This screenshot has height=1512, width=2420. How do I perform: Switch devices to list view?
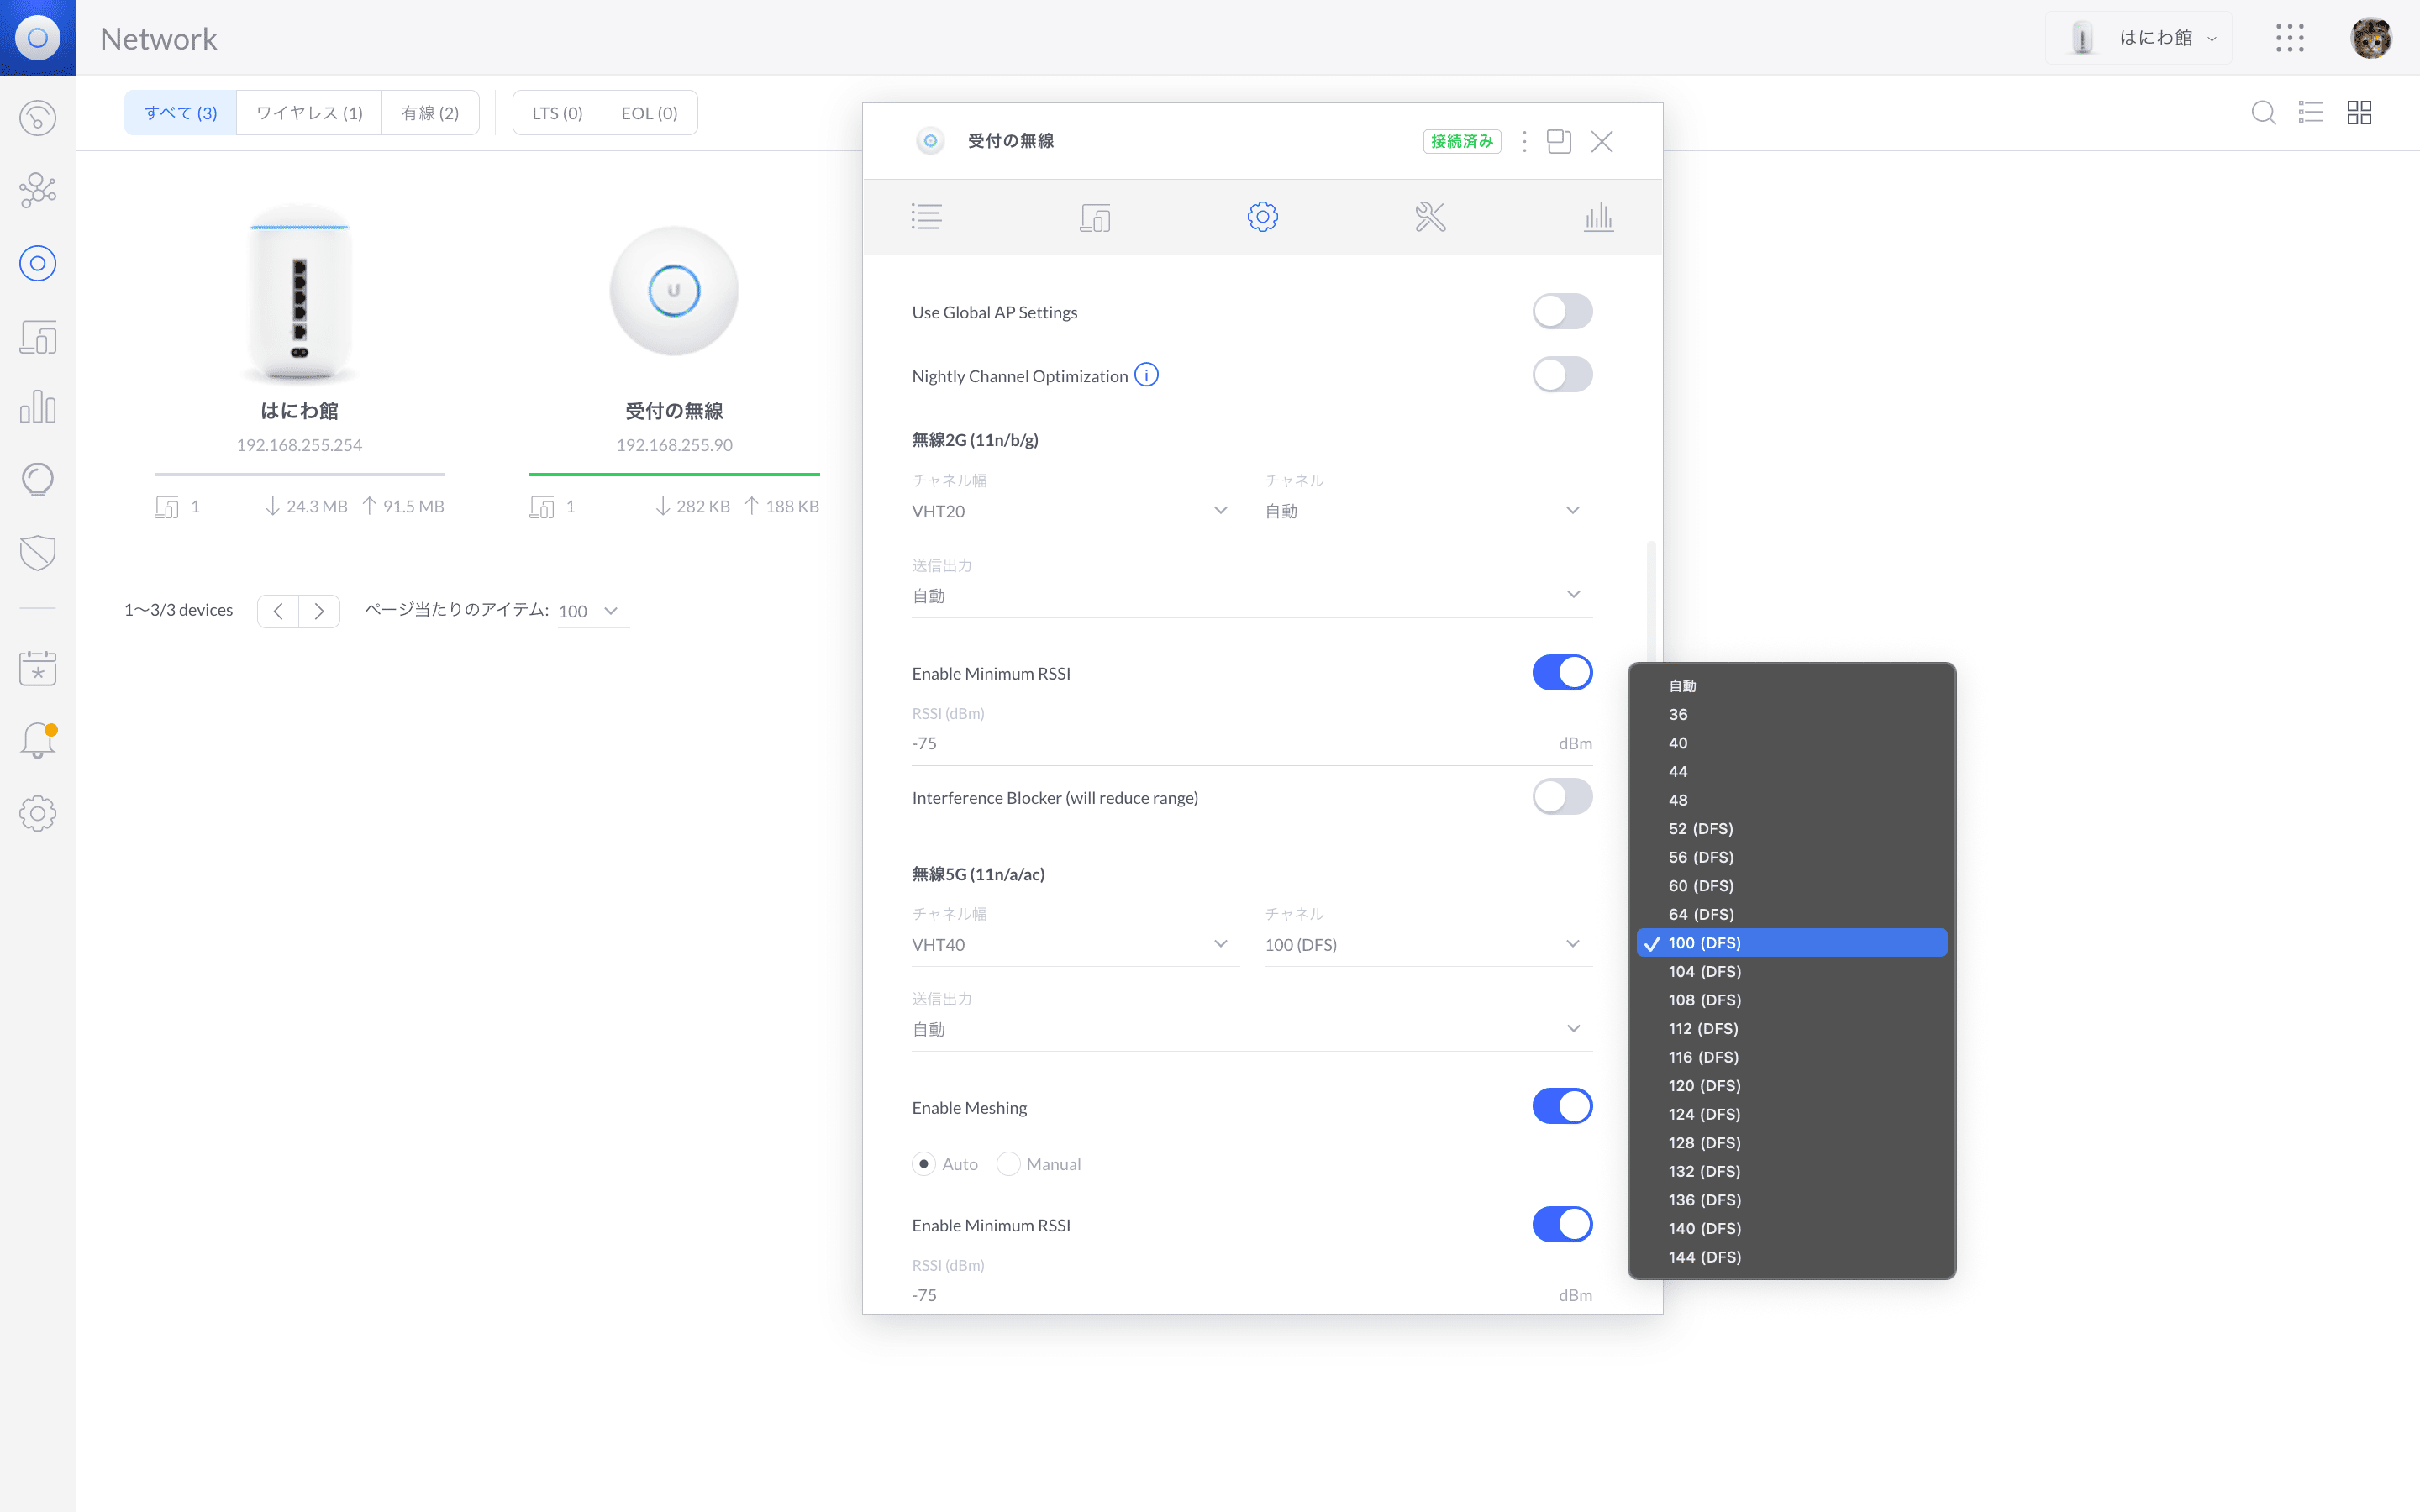coord(2311,113)
